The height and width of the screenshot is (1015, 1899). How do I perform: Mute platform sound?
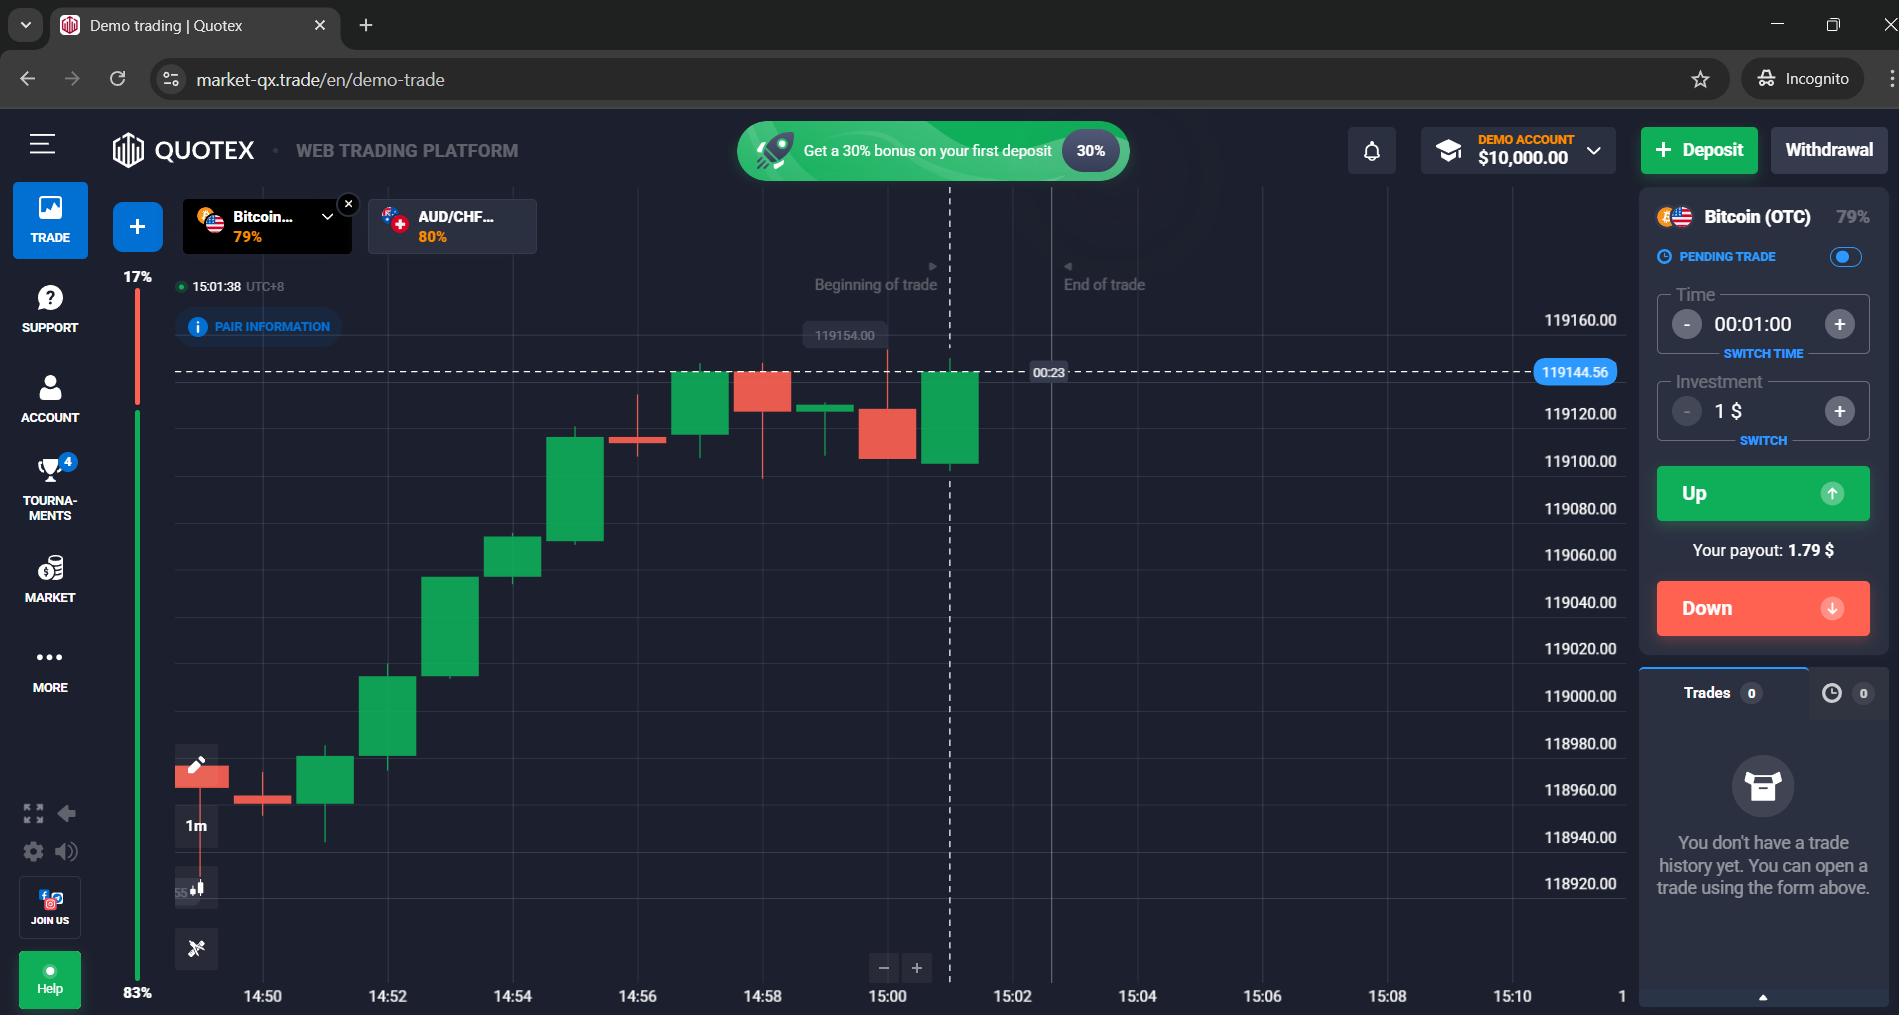(x=67, y=851)
